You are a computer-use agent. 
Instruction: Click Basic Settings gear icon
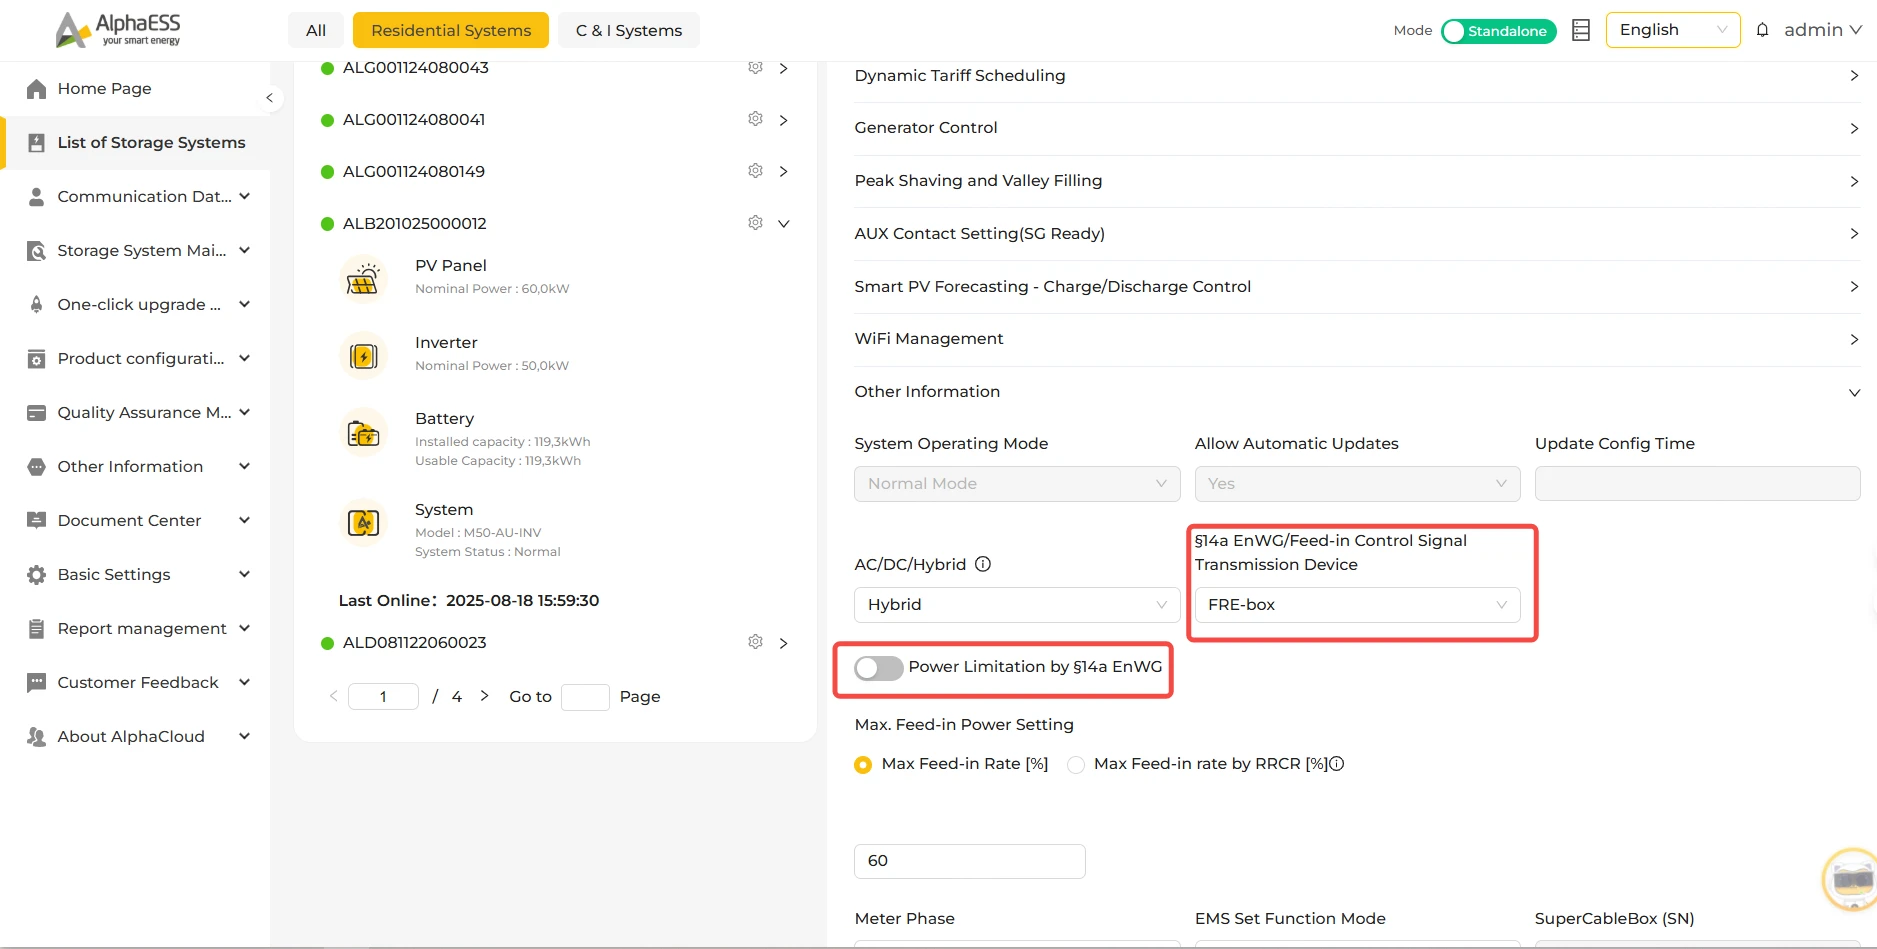click(x=36, y=574)
